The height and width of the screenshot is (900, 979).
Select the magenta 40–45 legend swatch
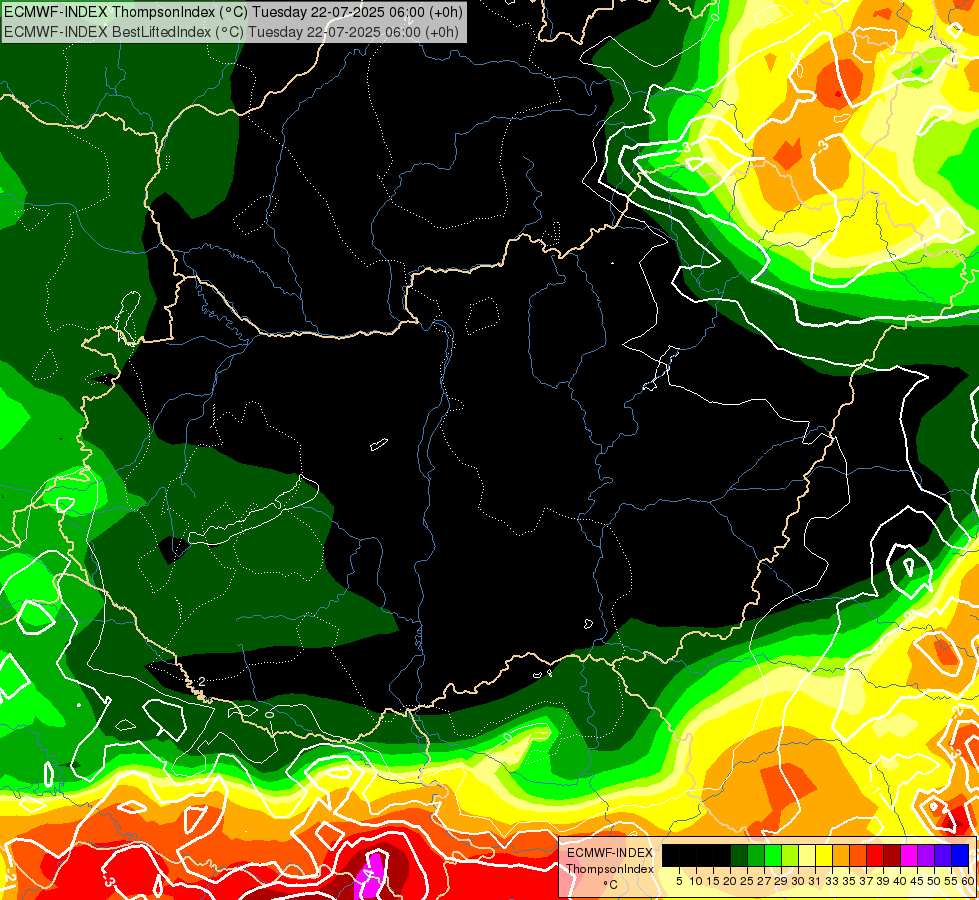tap(909, 855)
